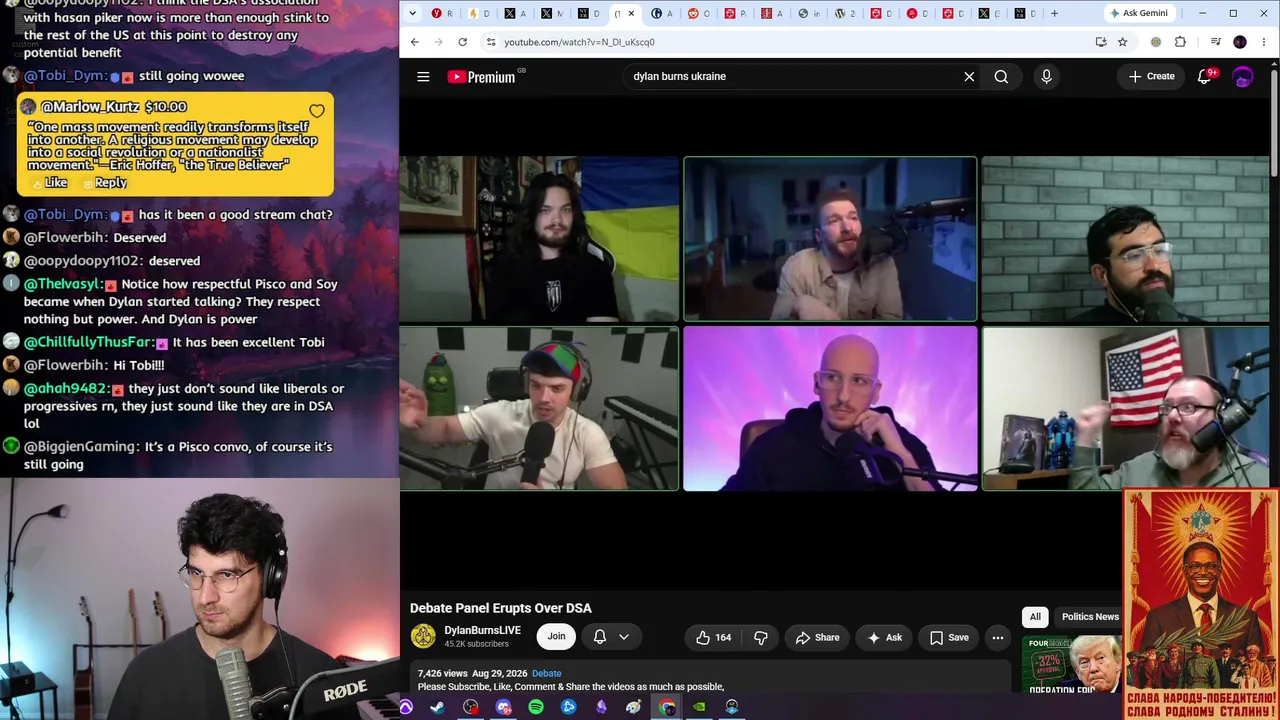
Task: Clear the 'dylan burns ukraine' search text
Action: [969, 77]
